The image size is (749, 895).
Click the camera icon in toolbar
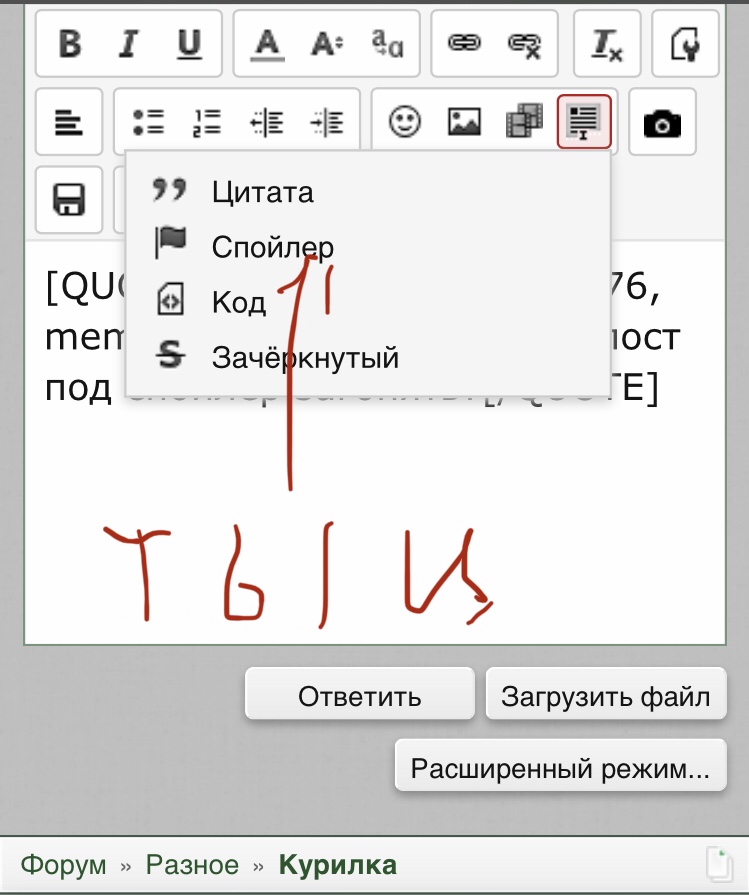(x=662, y=124)
